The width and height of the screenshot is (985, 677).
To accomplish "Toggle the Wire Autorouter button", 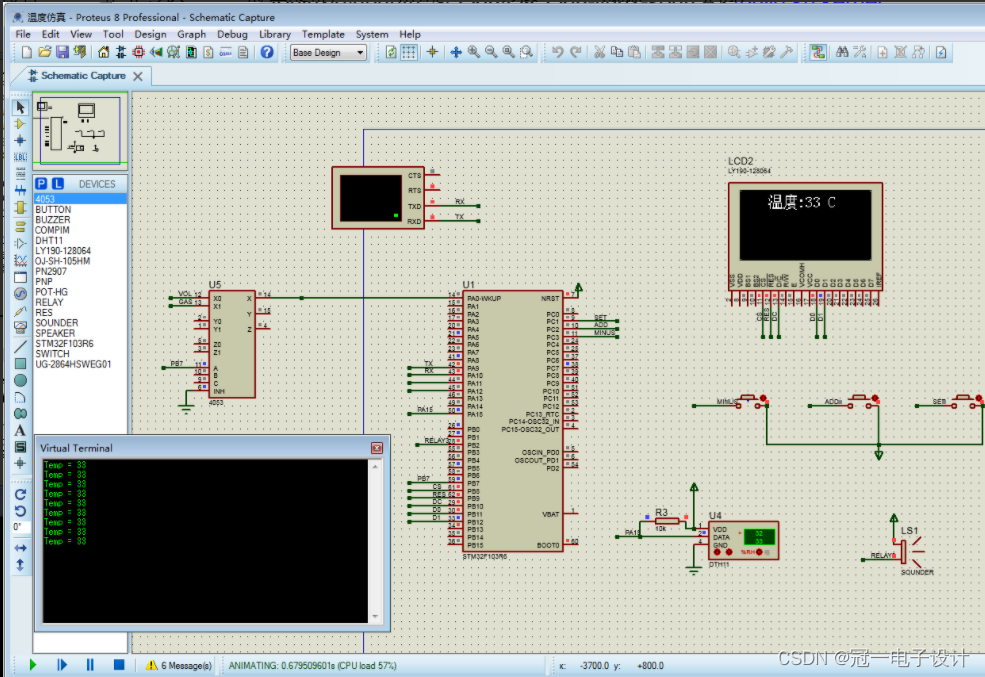I will pos(818,52).
